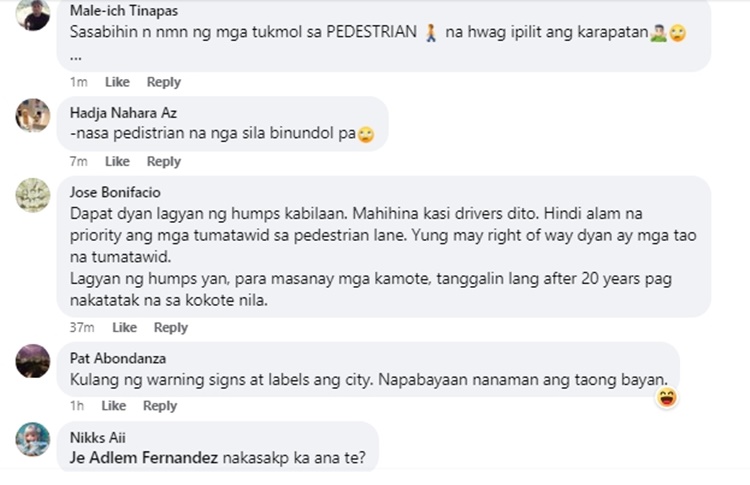
Task: Click the laughing reaction emoji on Pat's comment
Action: click(666, 398)
